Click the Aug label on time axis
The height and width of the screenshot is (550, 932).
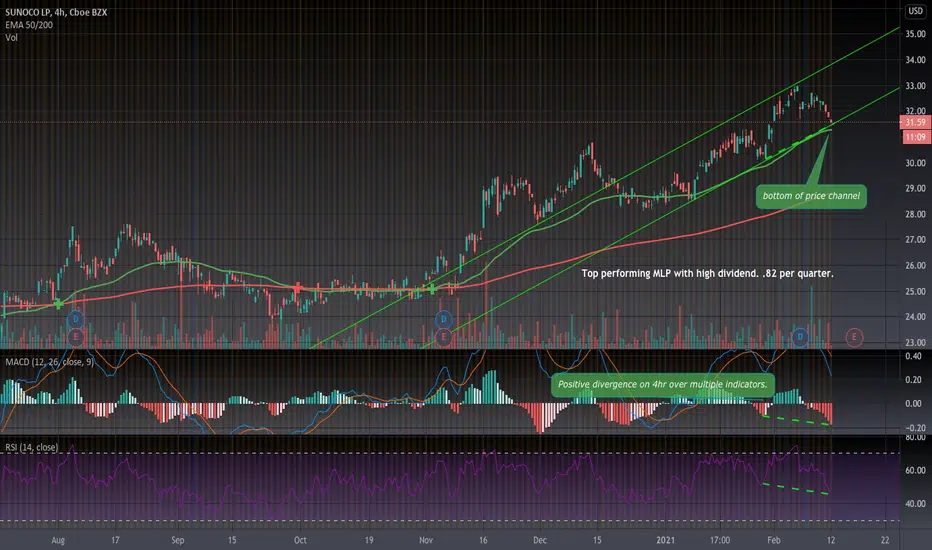[58, 540]
